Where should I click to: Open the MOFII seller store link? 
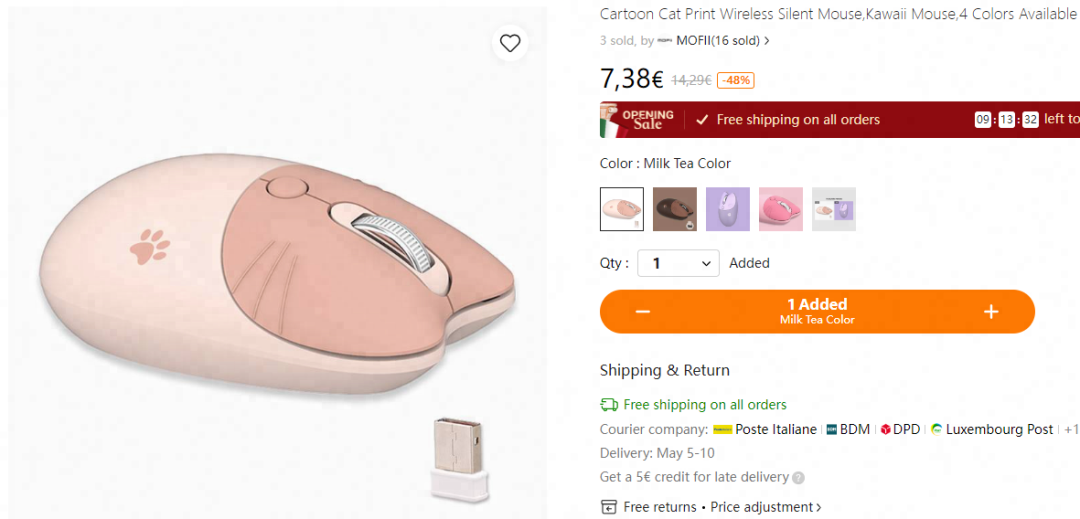coord(718,41)
